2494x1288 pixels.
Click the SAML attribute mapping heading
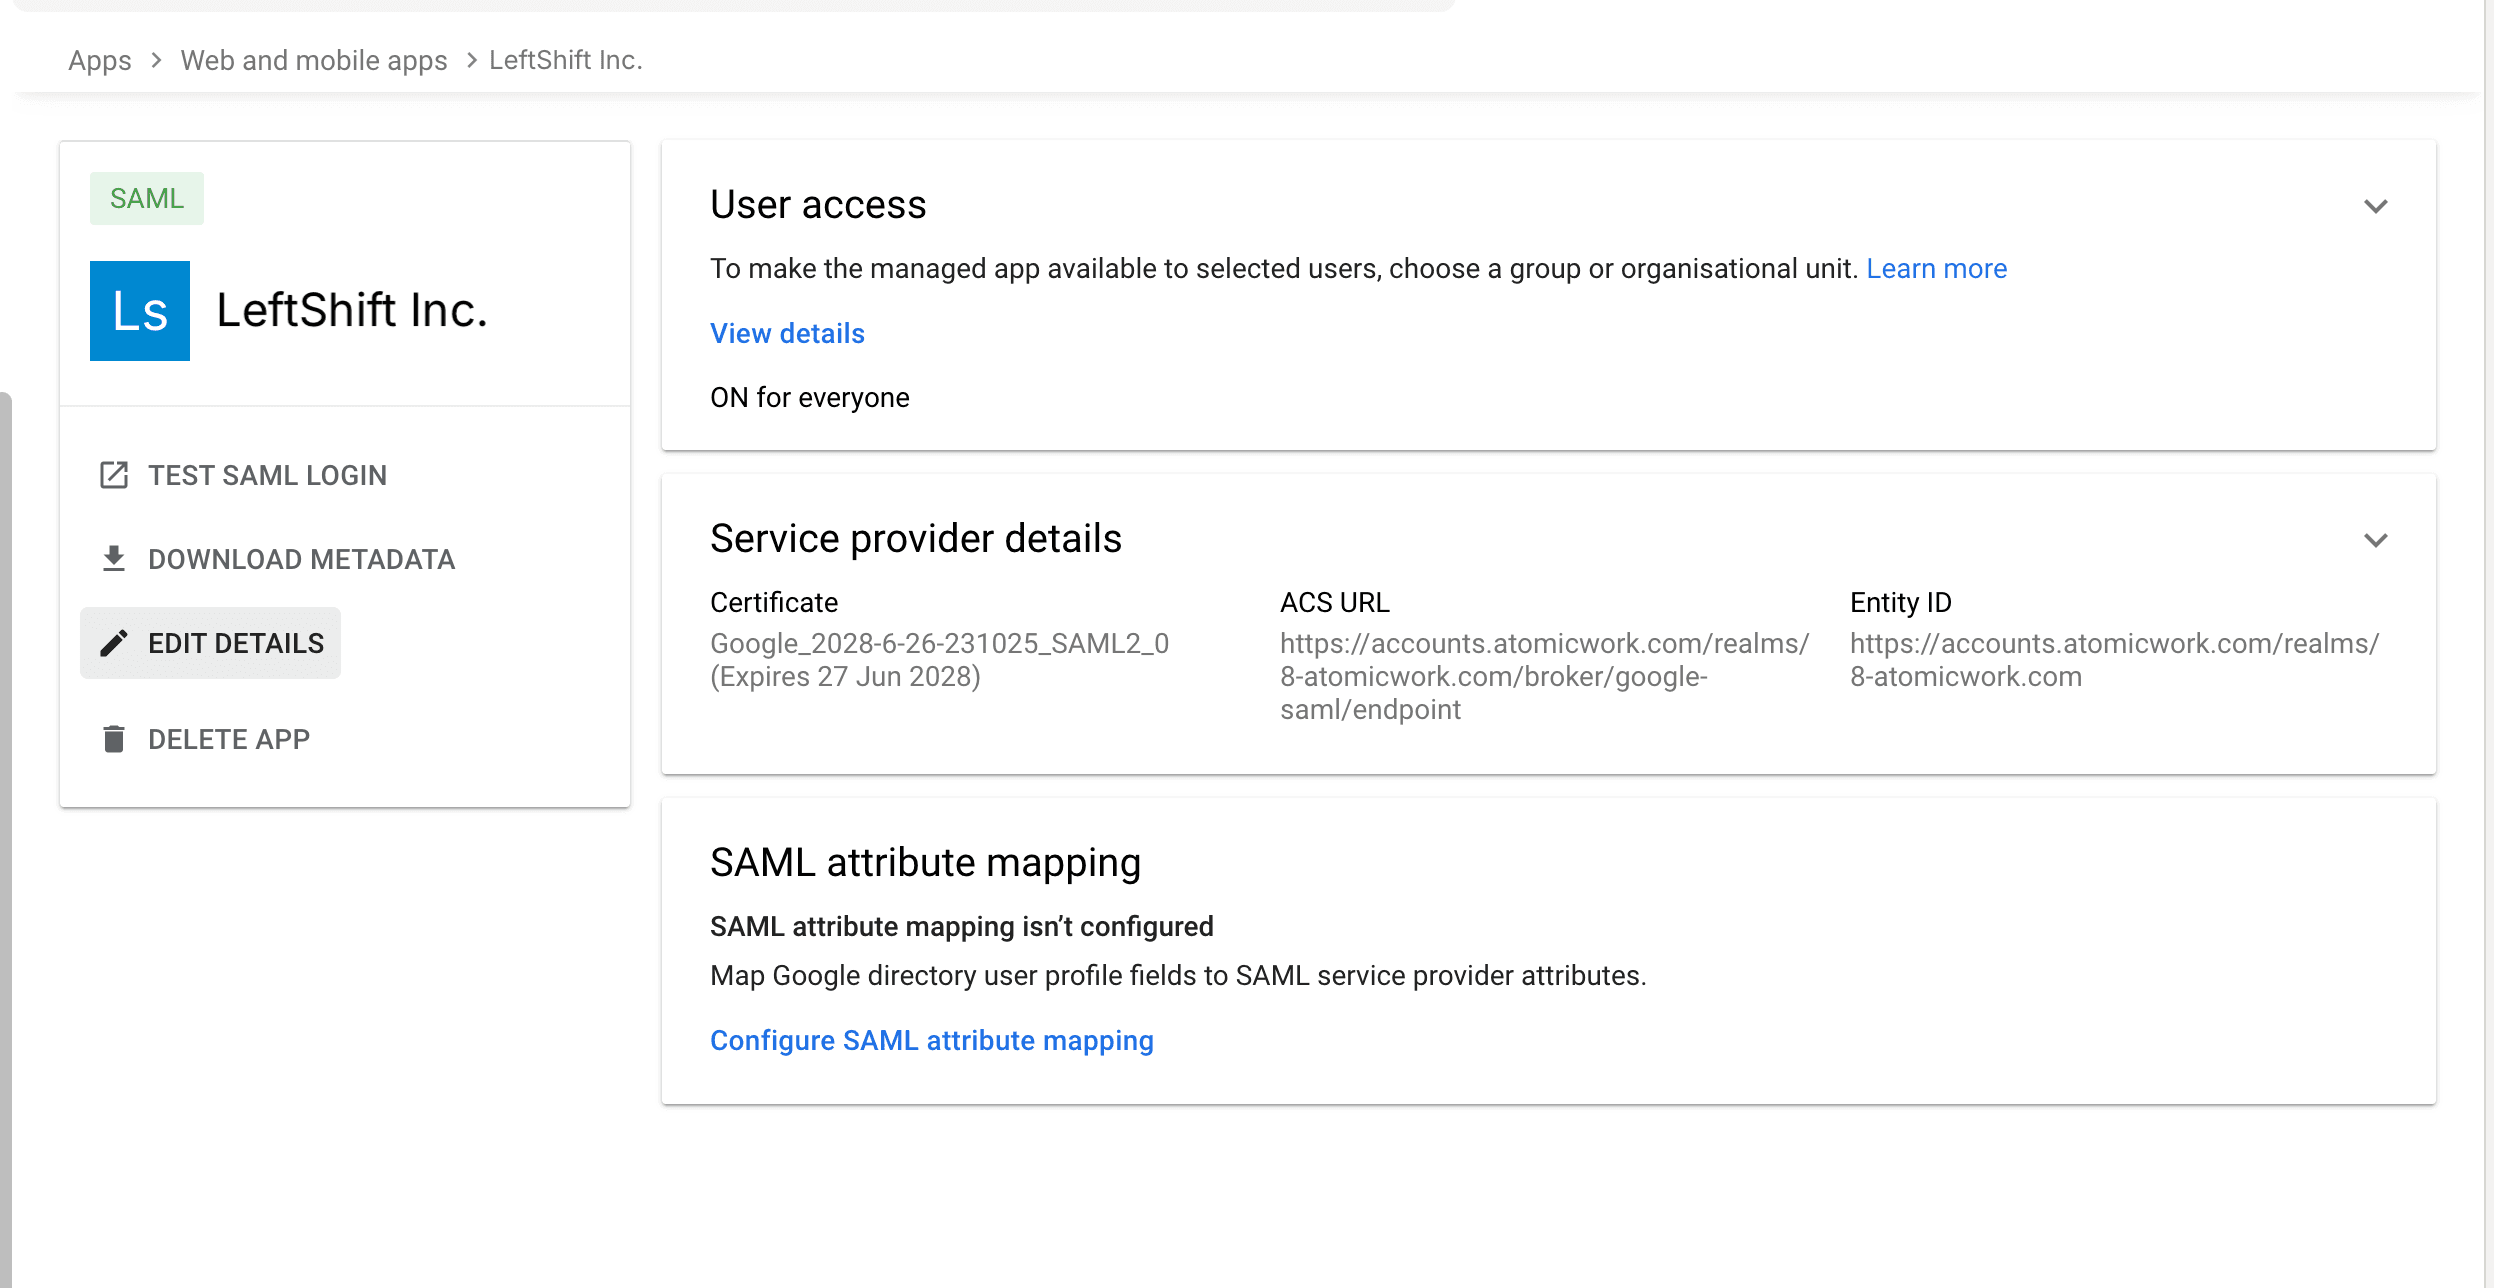click(926, 863)
